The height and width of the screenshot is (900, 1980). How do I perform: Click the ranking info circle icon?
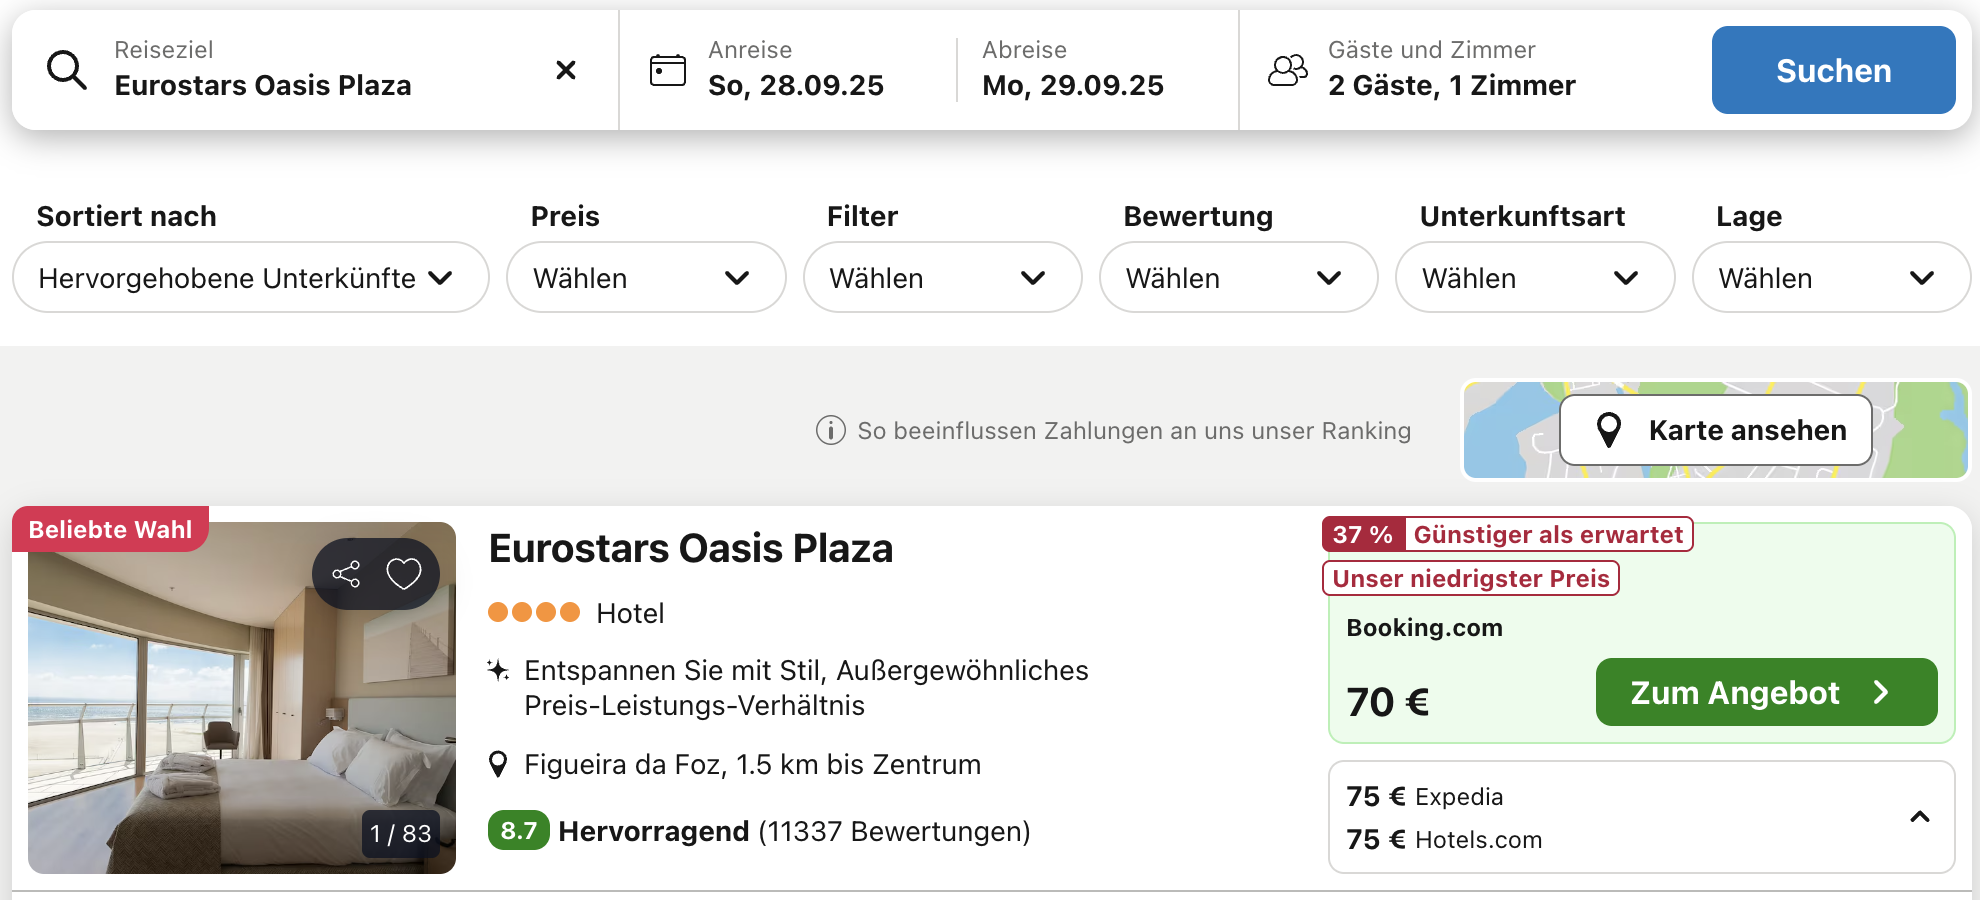coord(830,431)
